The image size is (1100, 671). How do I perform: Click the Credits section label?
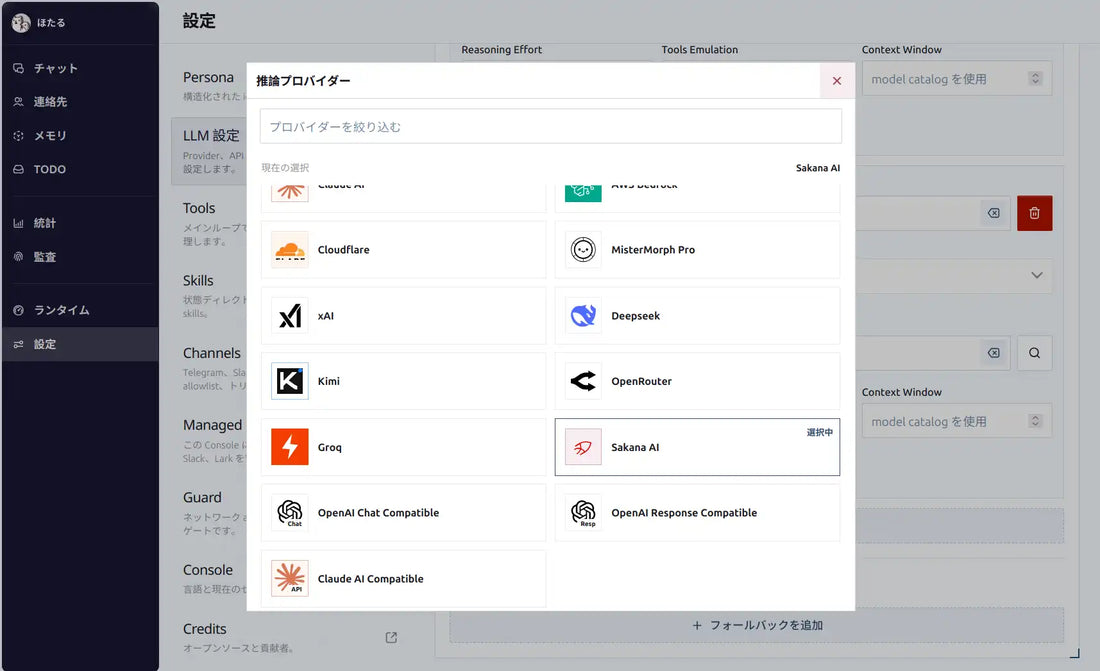[205, 629]
